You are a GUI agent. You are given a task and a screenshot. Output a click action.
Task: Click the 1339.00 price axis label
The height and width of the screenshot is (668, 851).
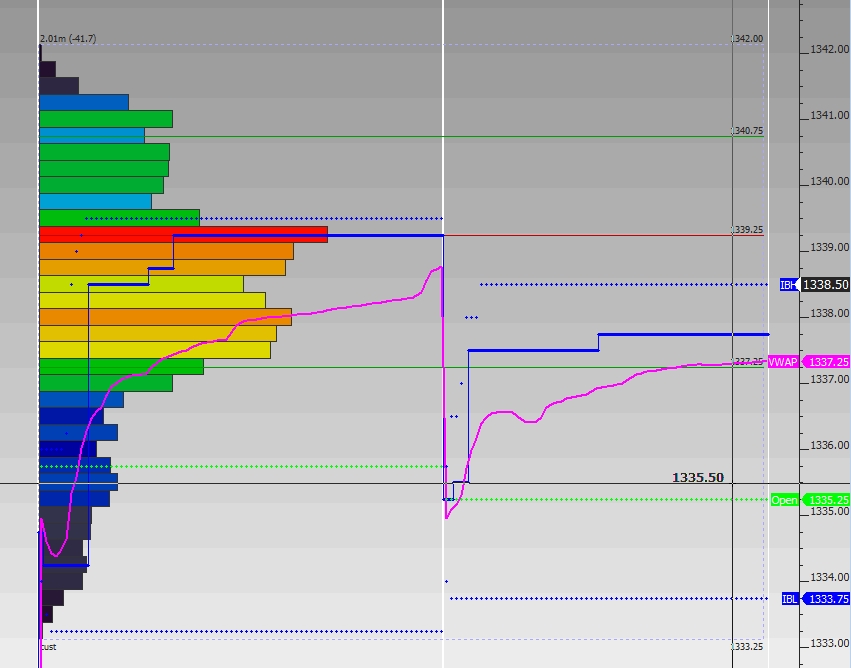pyautogui.click(x=829, y=247)
